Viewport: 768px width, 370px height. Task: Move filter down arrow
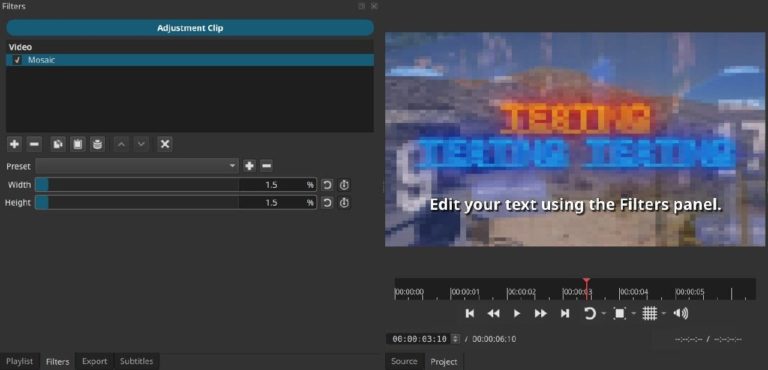tap(141, 144)
